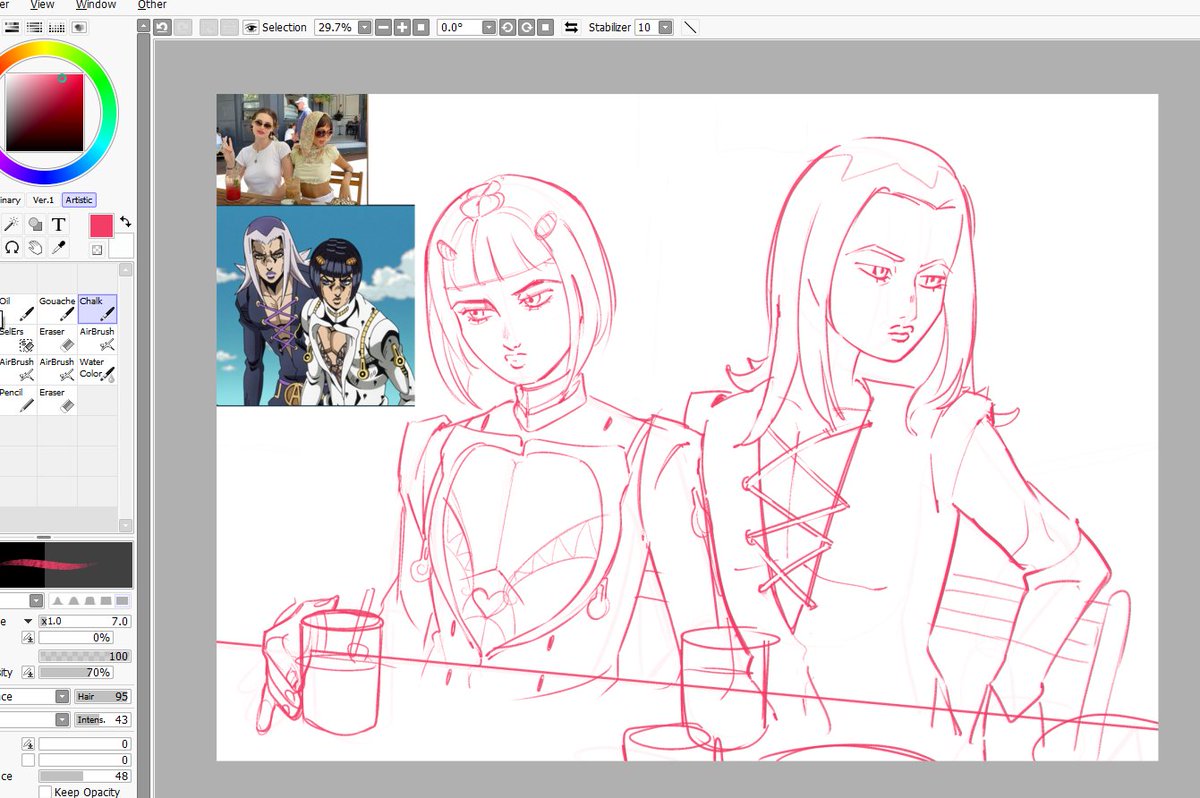
Task: Click the 70% minimum density slider
Action: point(75,672)
